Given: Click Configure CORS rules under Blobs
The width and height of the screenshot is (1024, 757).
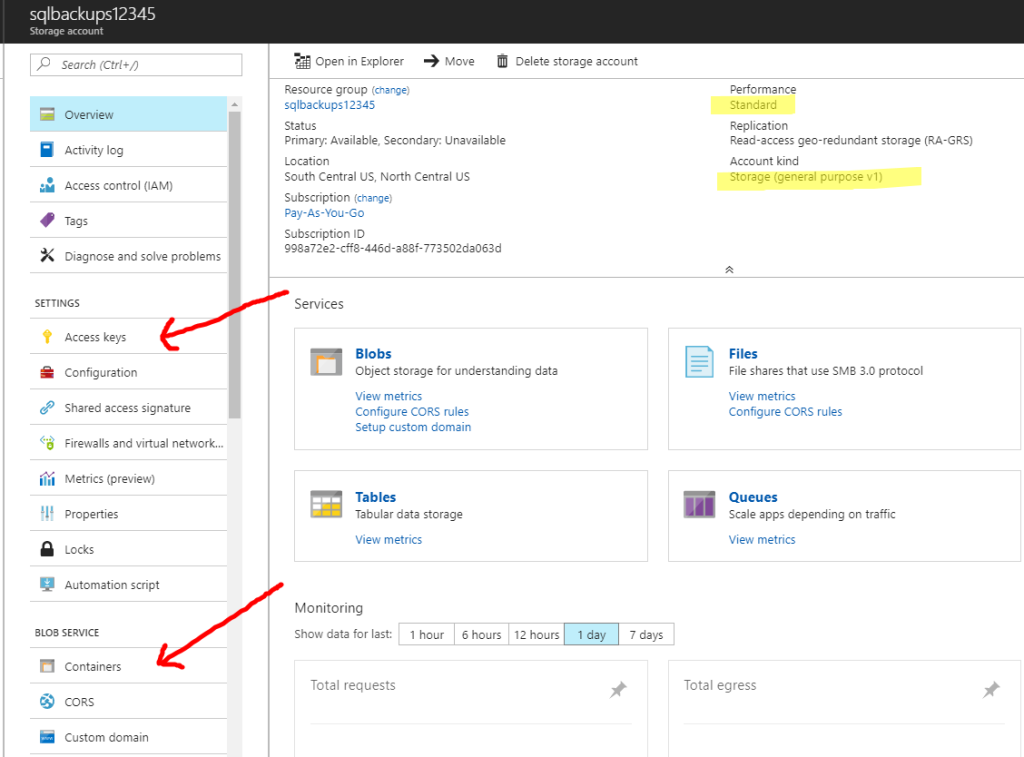Looking at the screenshot, I should click(412, 411).
